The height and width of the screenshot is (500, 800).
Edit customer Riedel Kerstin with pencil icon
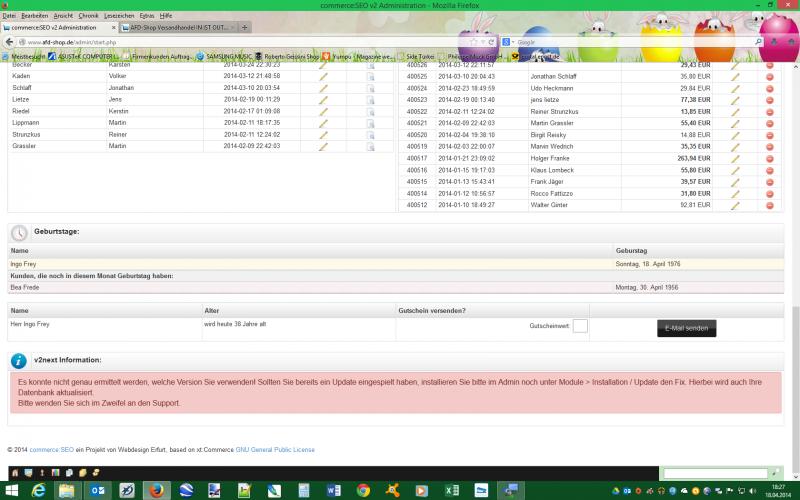(x=323, y=111)
